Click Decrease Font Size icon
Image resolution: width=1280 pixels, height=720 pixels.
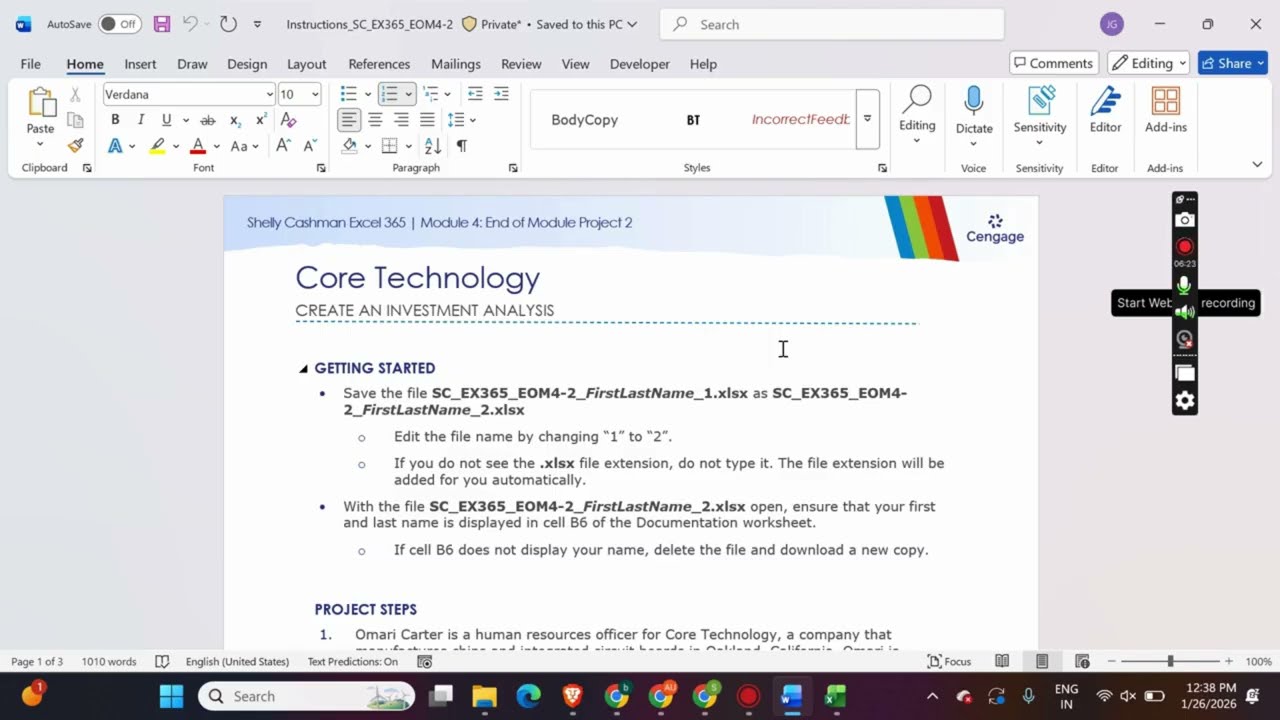pos(310,146)
